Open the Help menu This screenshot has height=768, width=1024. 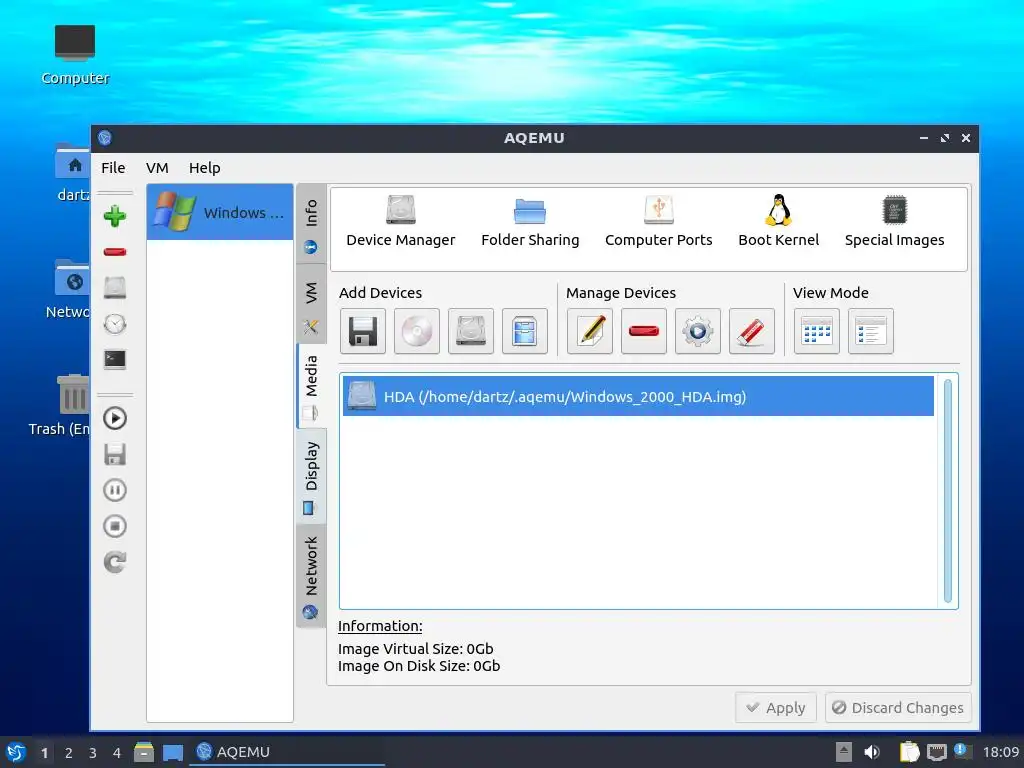pyautogui.click(x=204, y=168)
